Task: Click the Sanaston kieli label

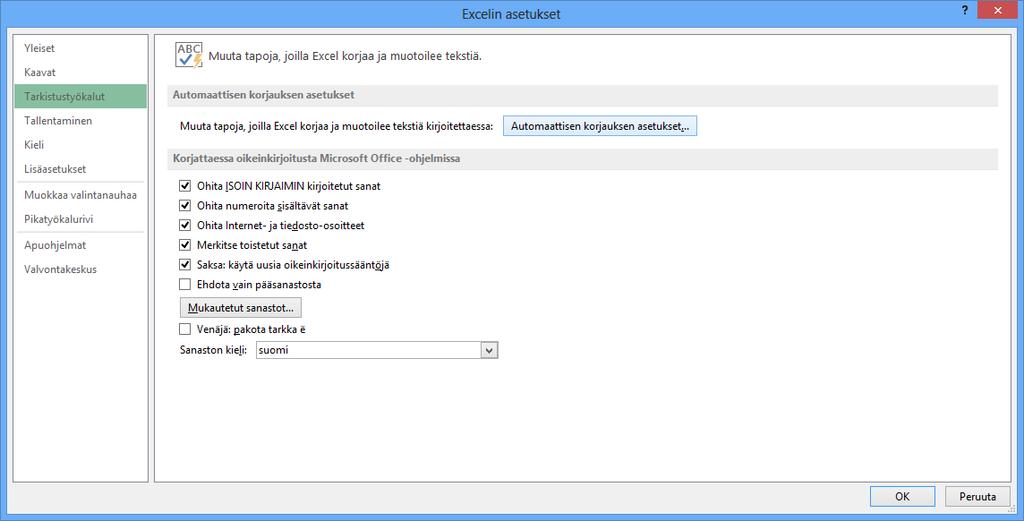Action: coord(213,351)
